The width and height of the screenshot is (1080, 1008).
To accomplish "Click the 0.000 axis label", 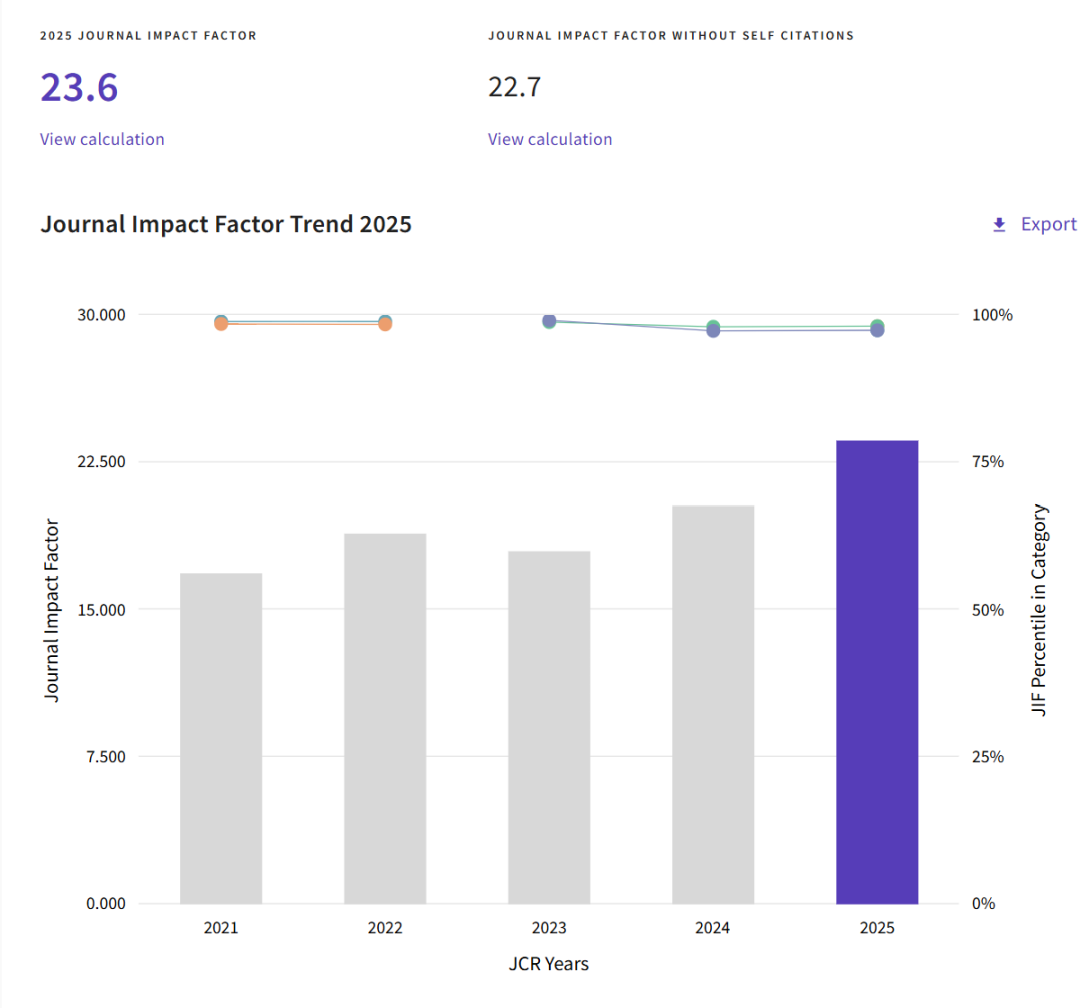I will coord(105,904).
